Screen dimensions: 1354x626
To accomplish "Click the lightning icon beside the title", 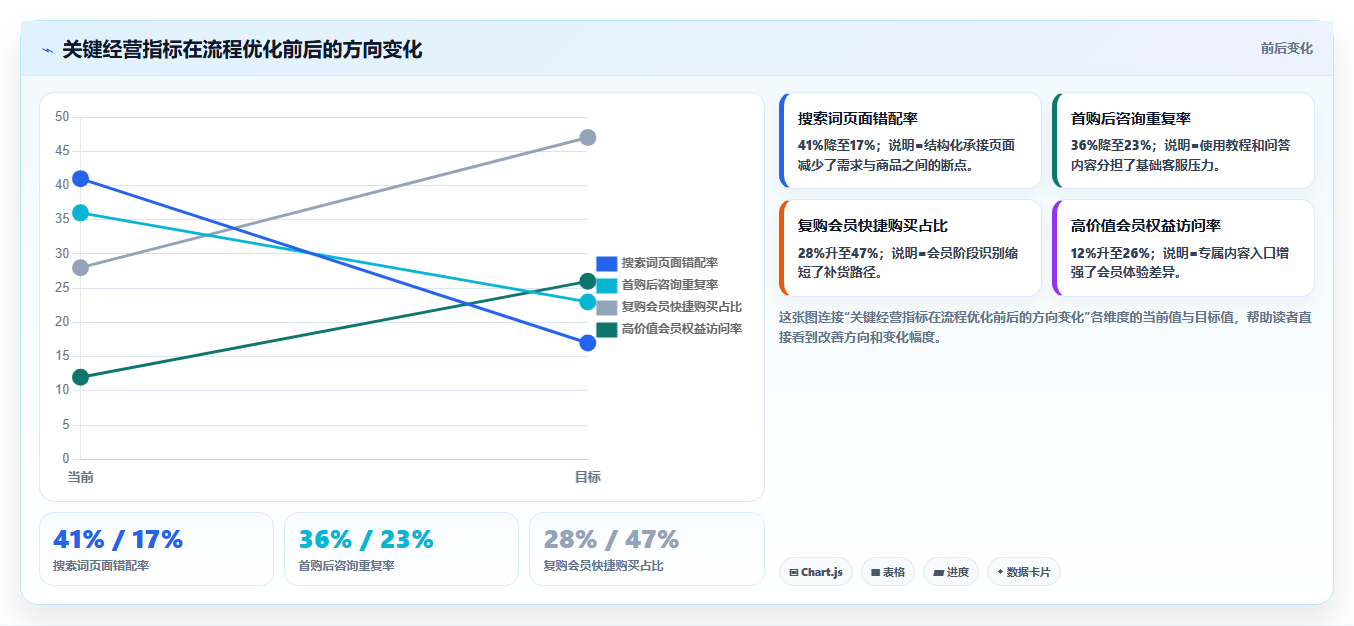I will [47, 50].
